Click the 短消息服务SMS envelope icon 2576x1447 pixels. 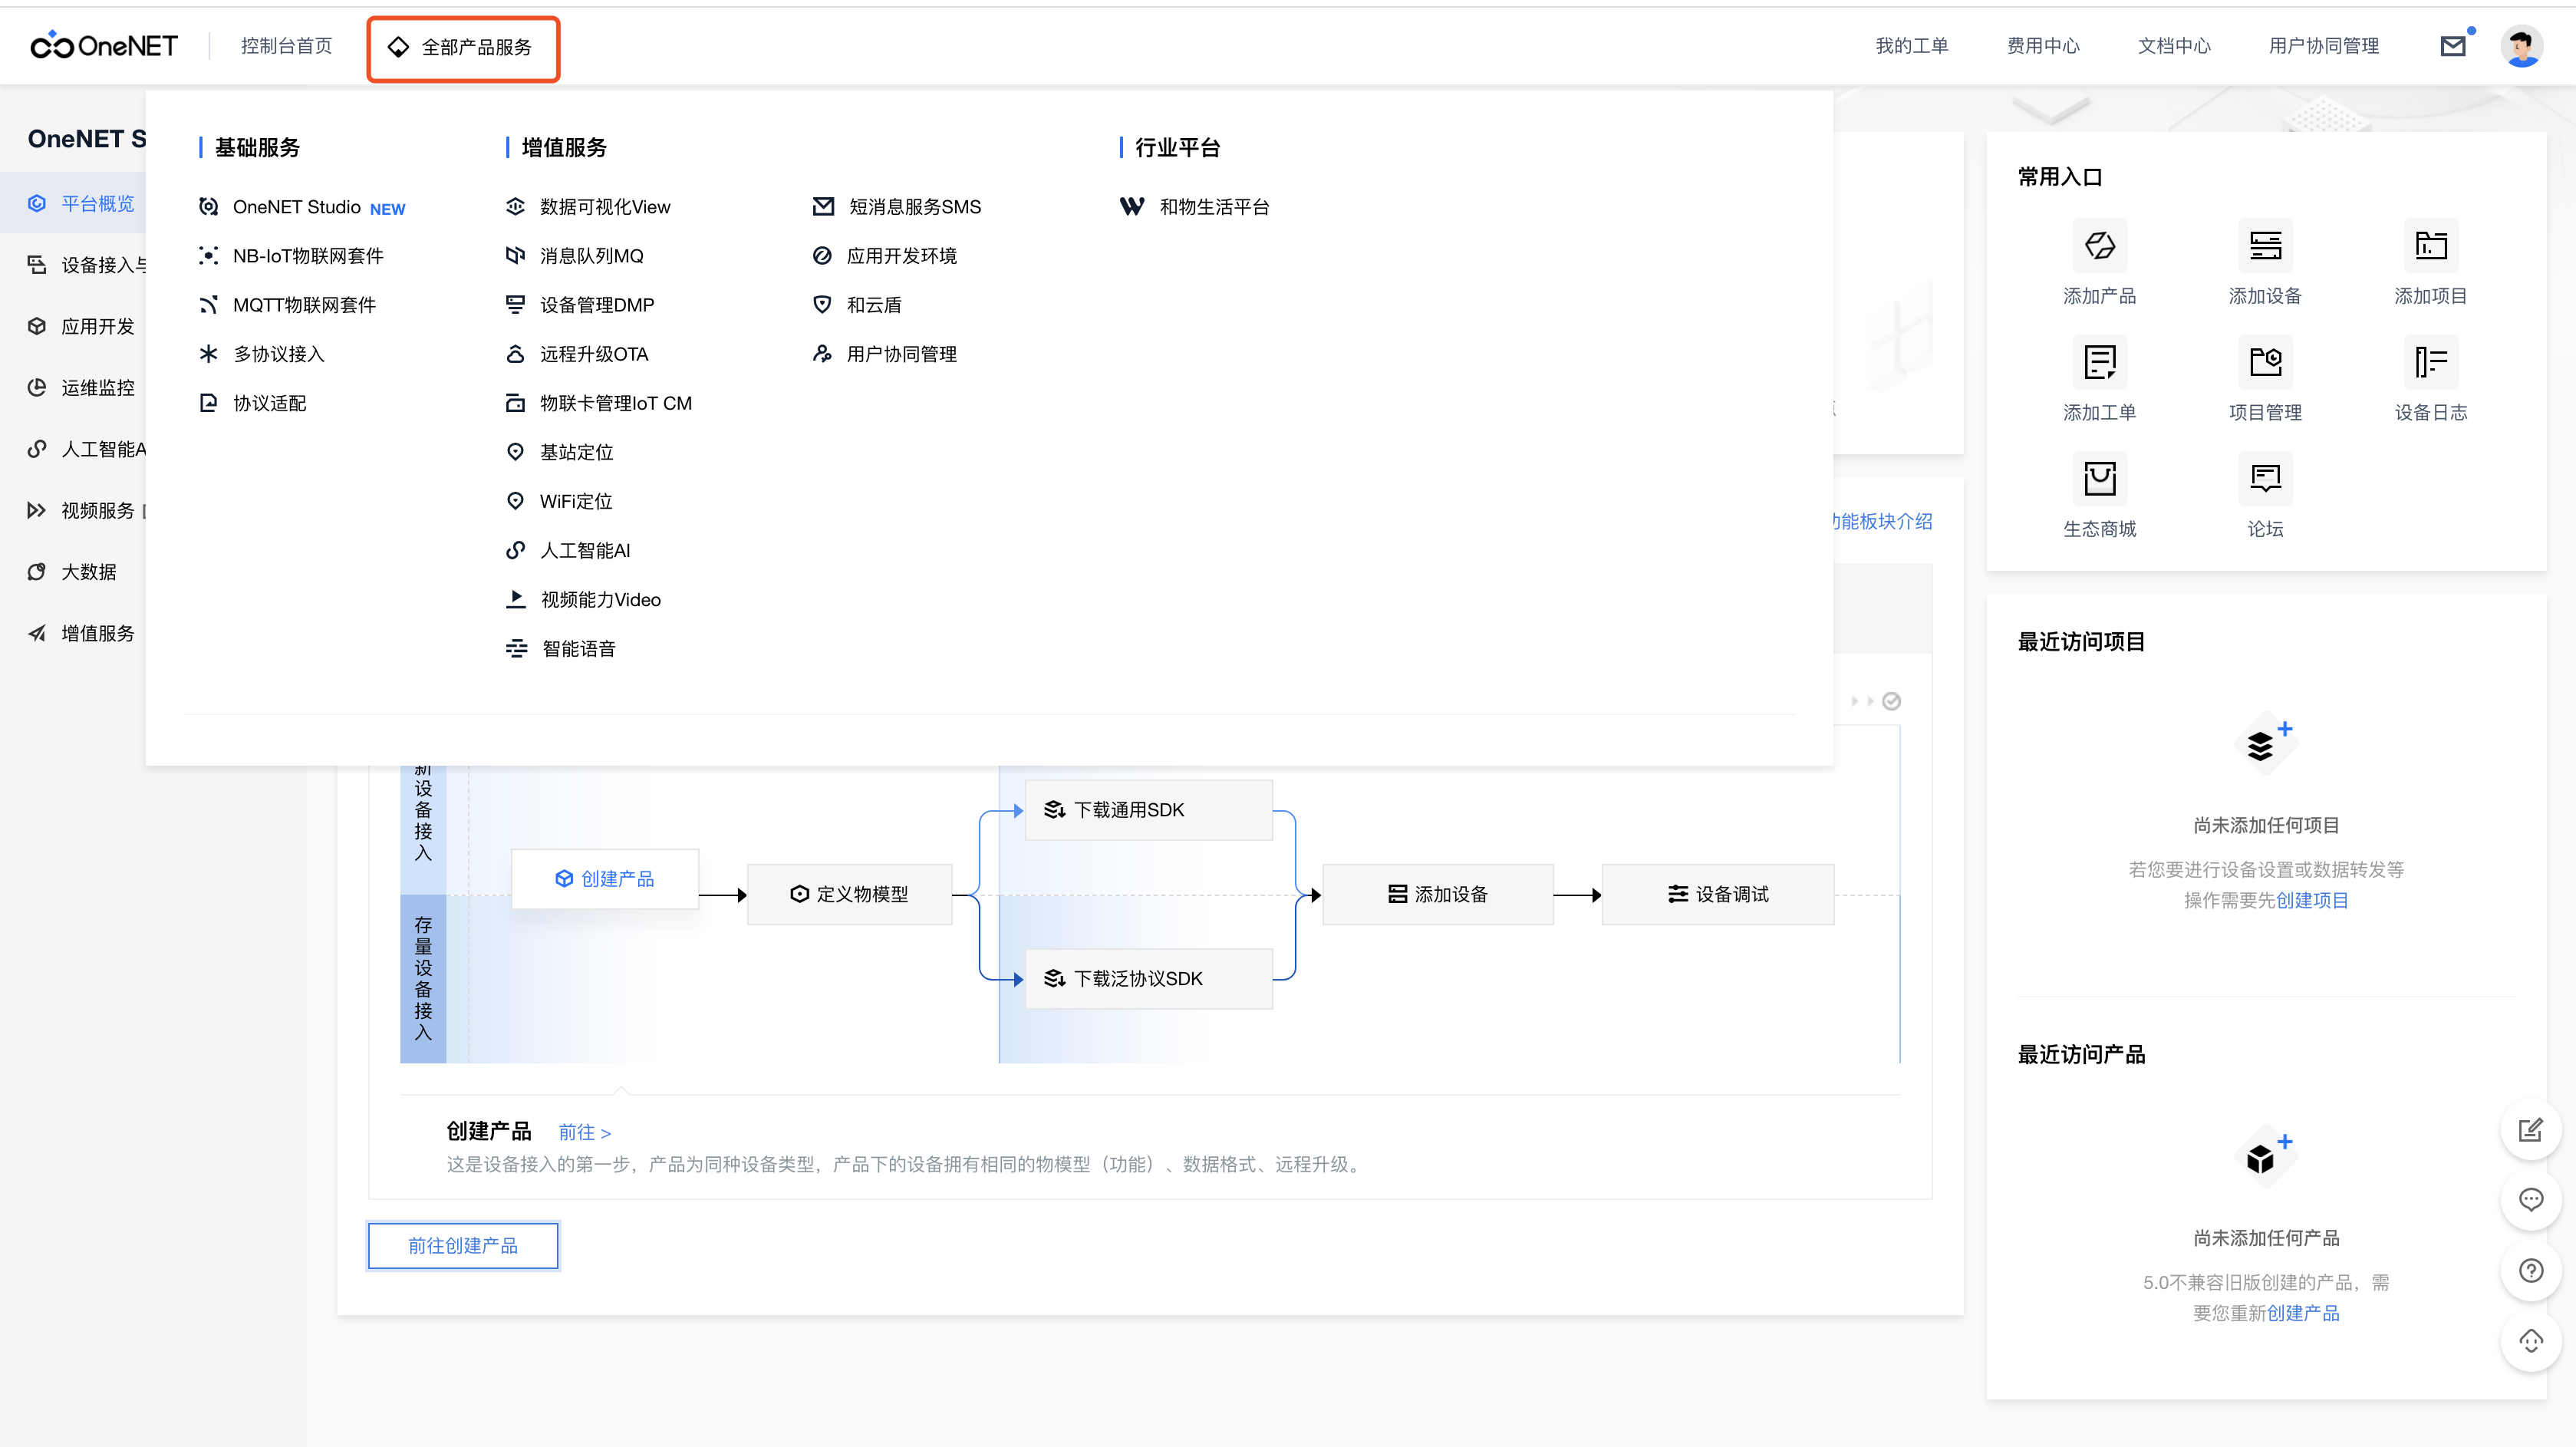click(x=823, y=207)
